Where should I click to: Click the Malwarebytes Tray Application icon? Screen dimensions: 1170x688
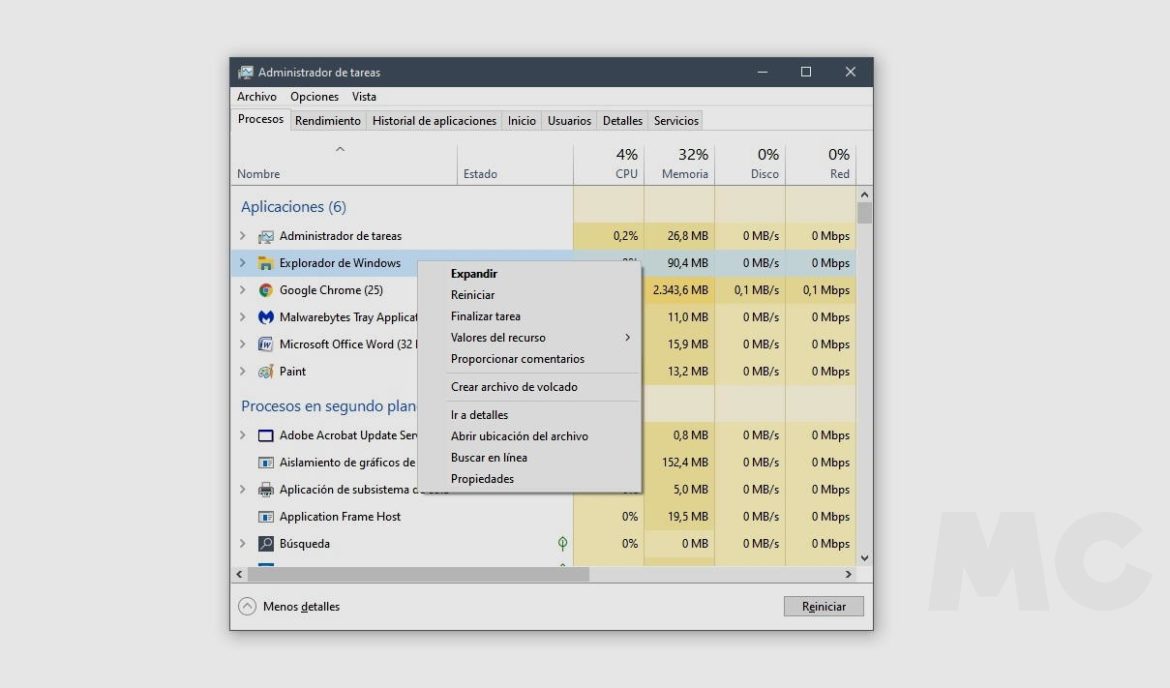[266, 318]
